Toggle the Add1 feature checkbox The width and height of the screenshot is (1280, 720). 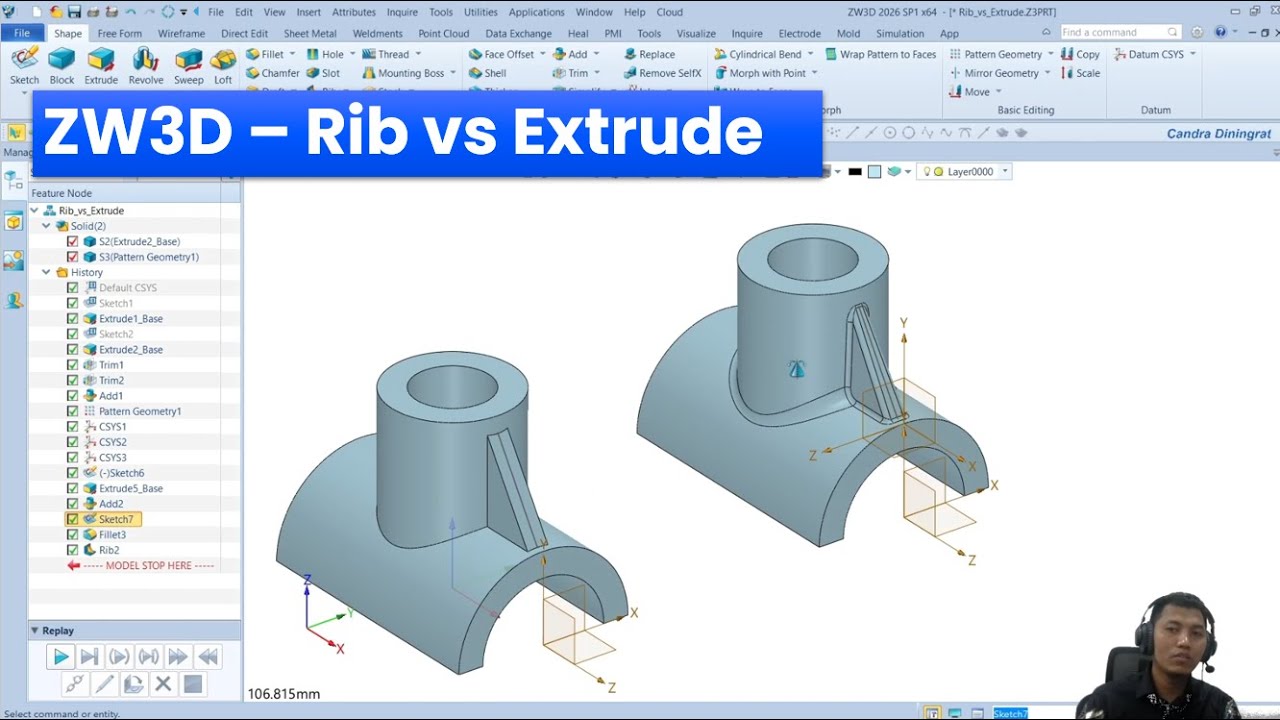(72, 396)
